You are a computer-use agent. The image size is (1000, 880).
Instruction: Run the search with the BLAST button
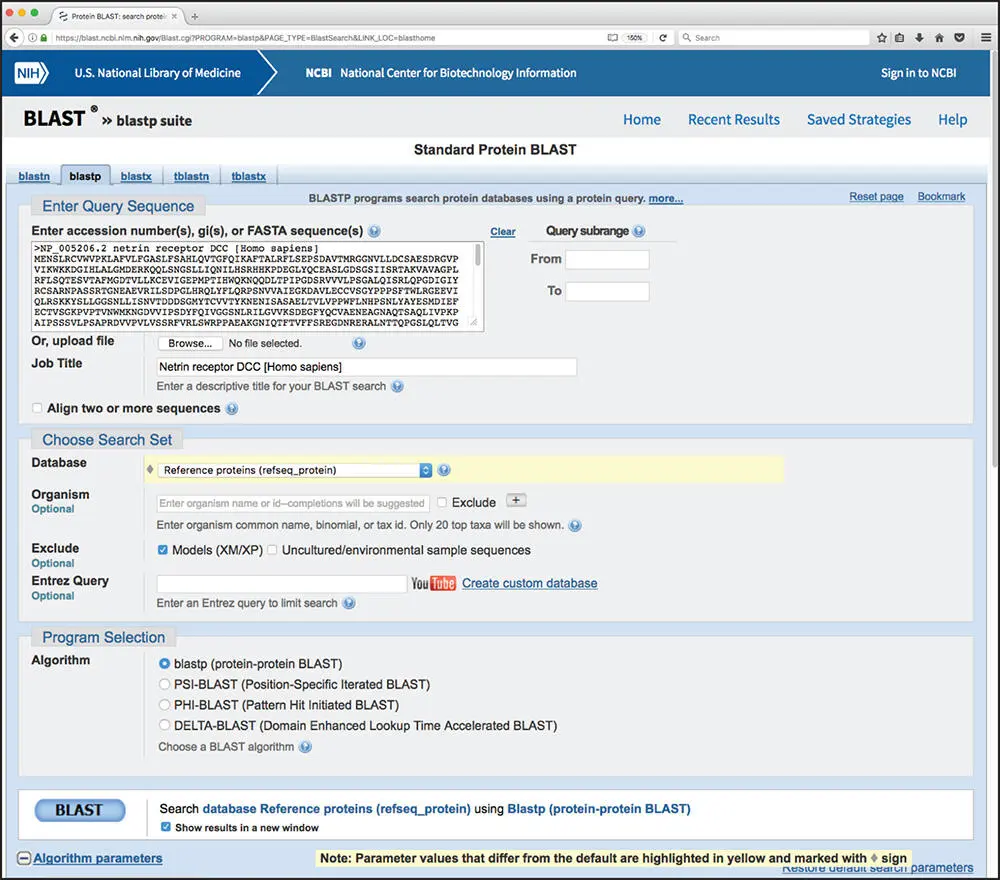[80, 810]
